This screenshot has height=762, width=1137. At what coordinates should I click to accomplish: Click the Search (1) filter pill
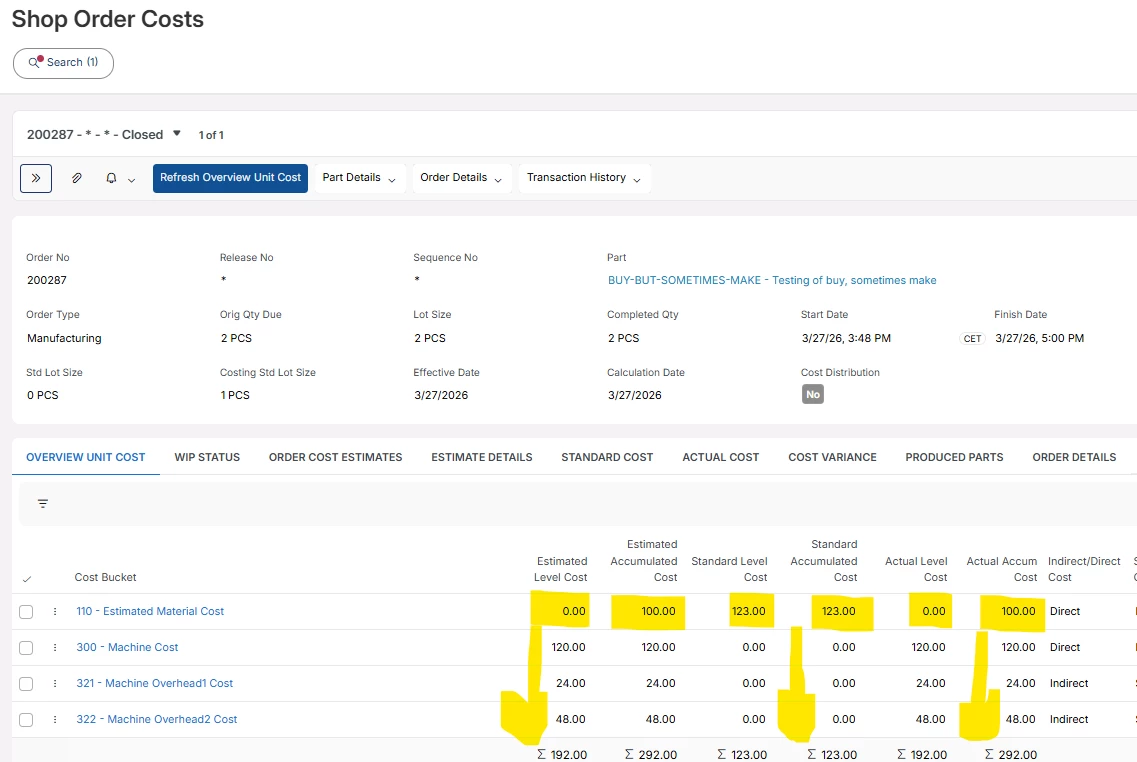pyautogui.click(x=63, y=63)
